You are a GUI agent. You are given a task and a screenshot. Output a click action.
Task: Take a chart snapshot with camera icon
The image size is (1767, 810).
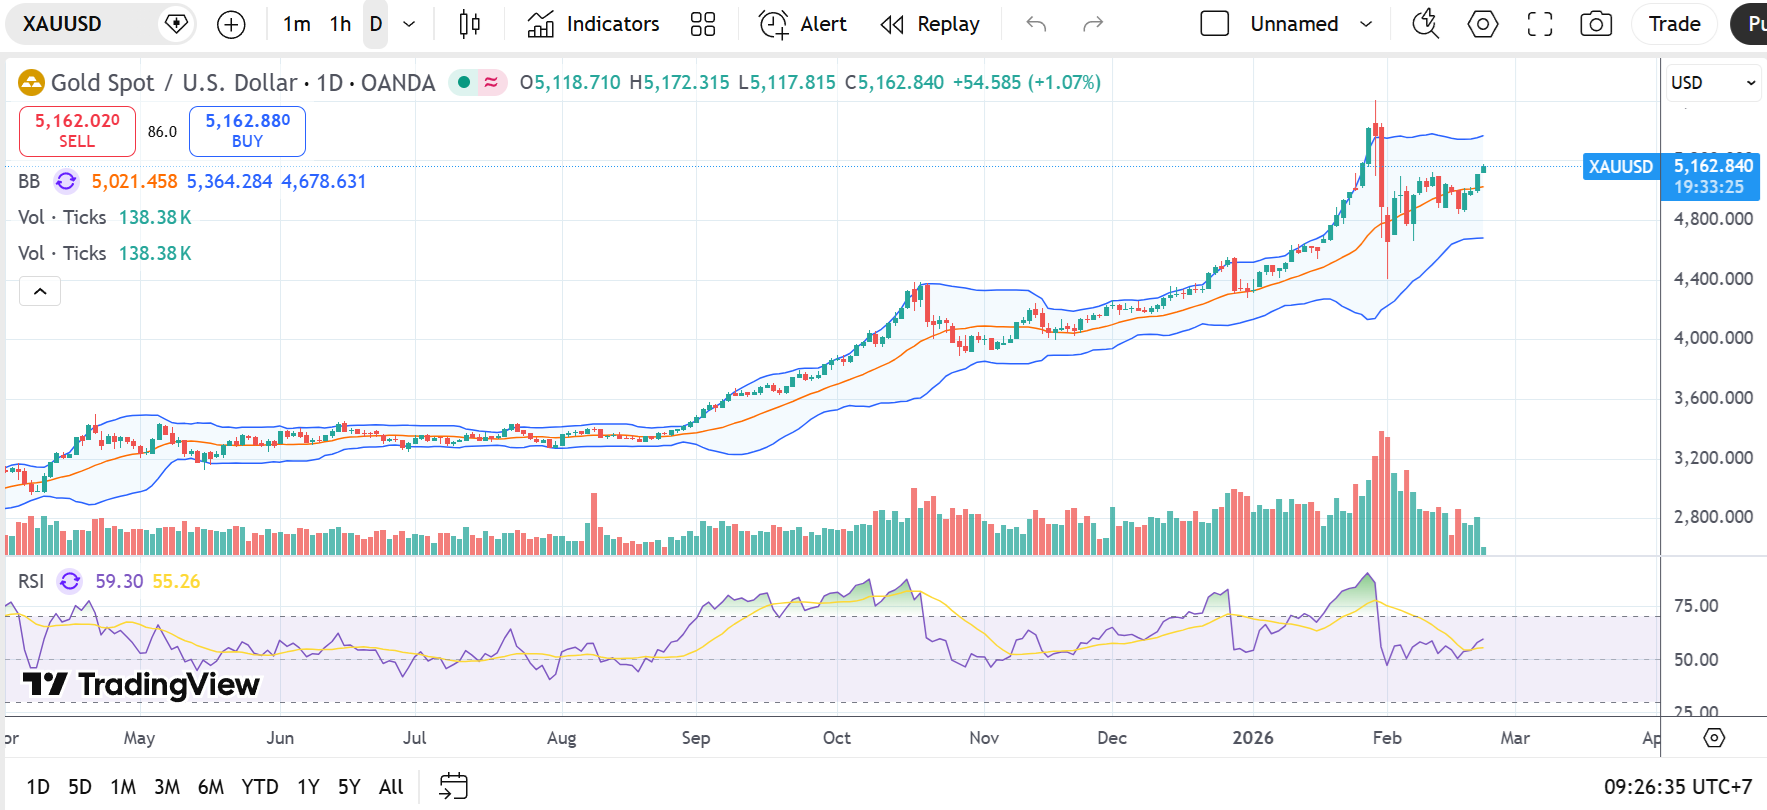(1596, 24)
